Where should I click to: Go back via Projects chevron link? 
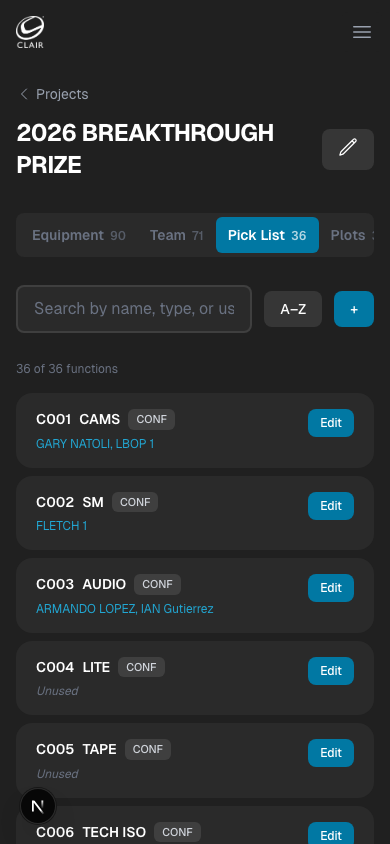point(54,94)
